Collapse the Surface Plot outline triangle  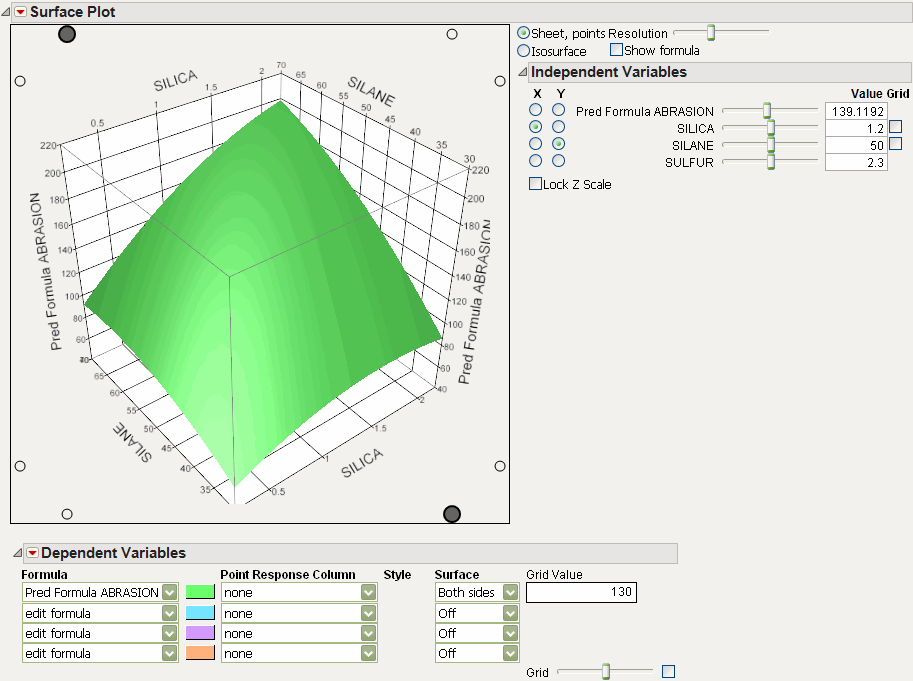(7, 13)
